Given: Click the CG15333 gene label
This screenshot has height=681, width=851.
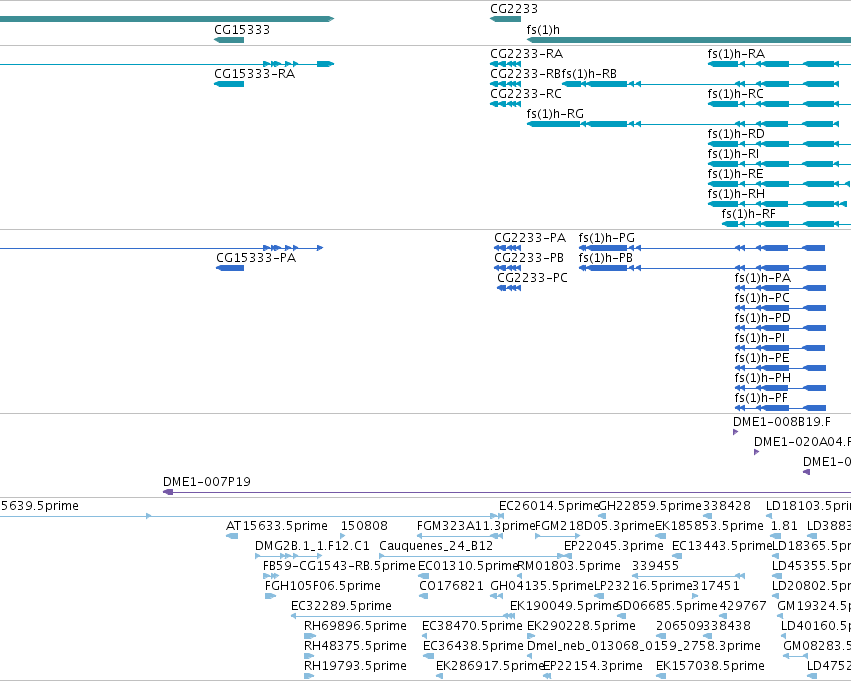Looking at the screenshot, I should pyautogui.click(x=242, y=30).
